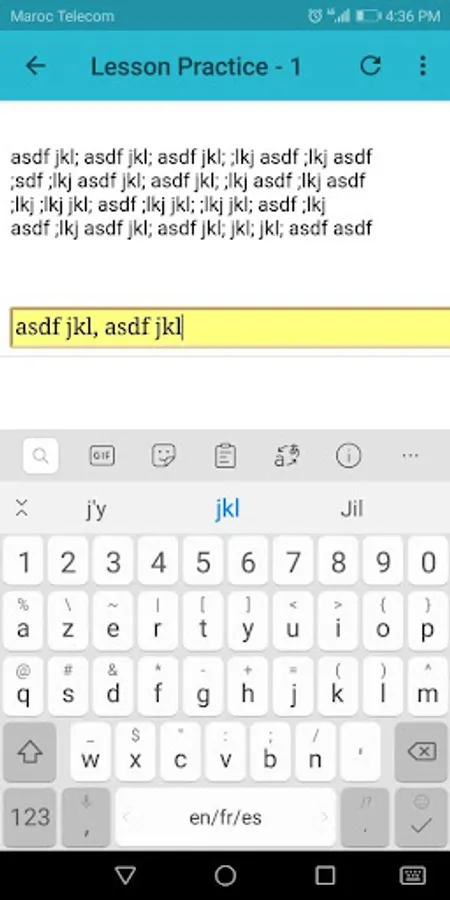Tap the en/fr/es space bar
The height and width of the screenshot is (900, 450).
[x=225, y=817]
